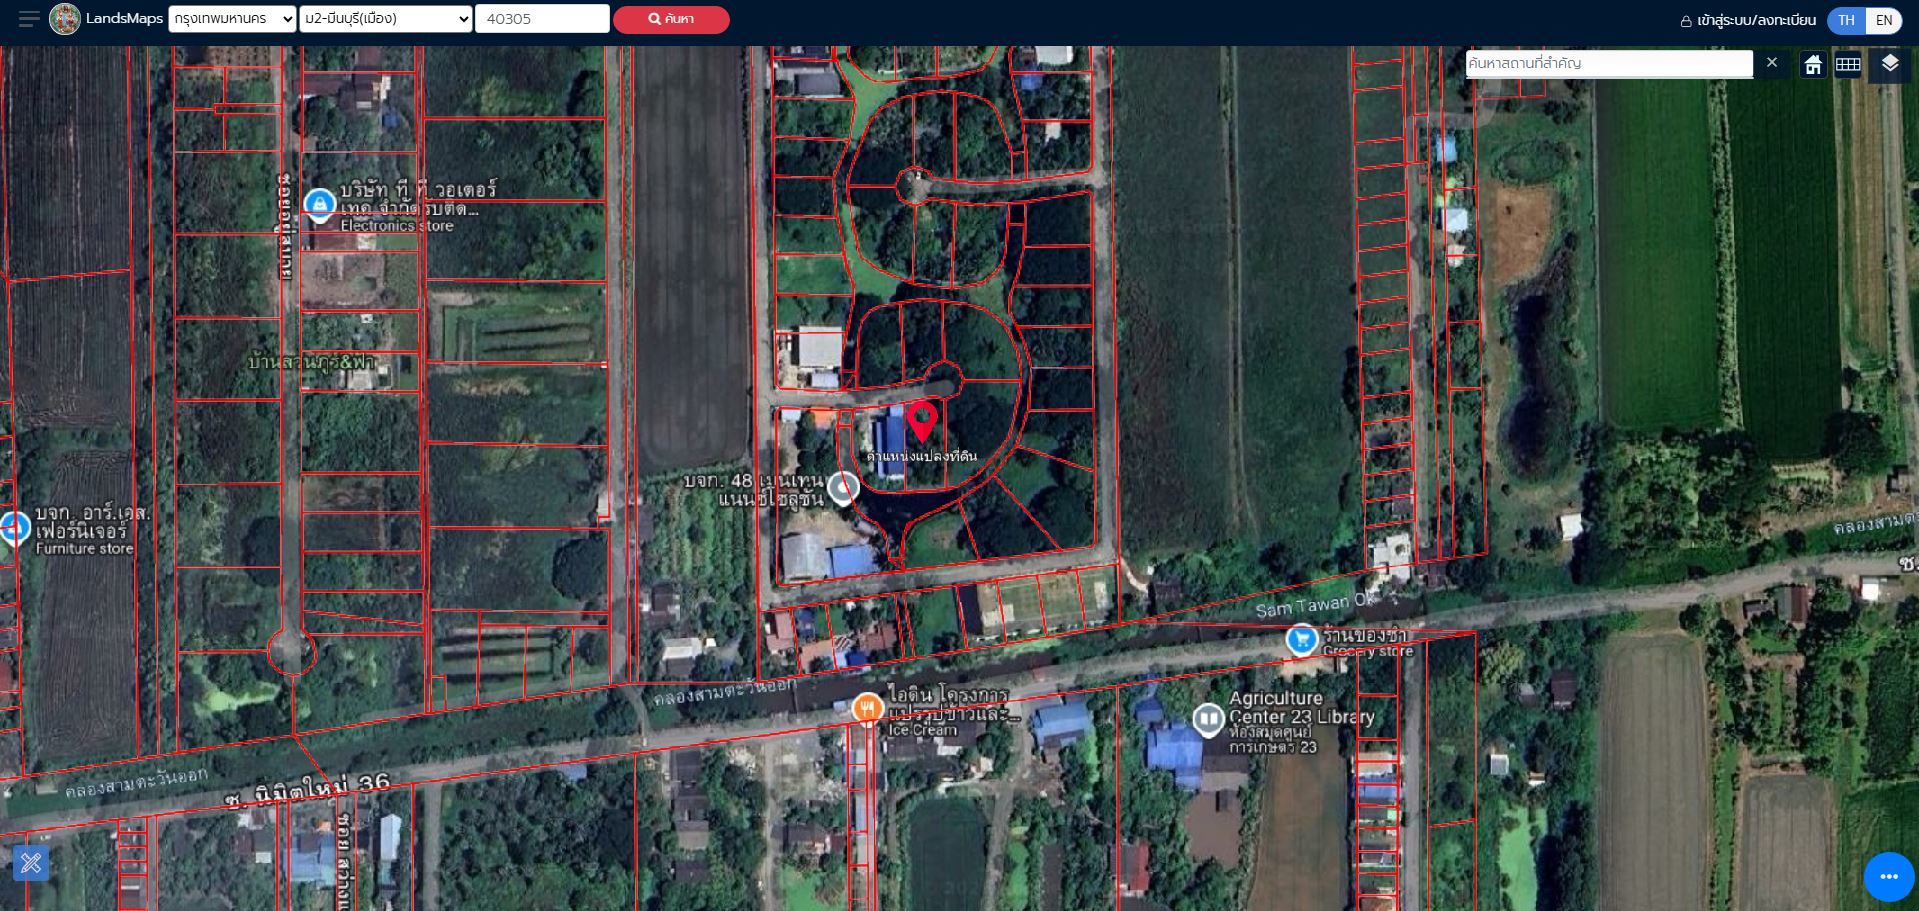This screenshot has width=1919, height=911.
Task: Open the map layers icon
Action: (1889, 64)
